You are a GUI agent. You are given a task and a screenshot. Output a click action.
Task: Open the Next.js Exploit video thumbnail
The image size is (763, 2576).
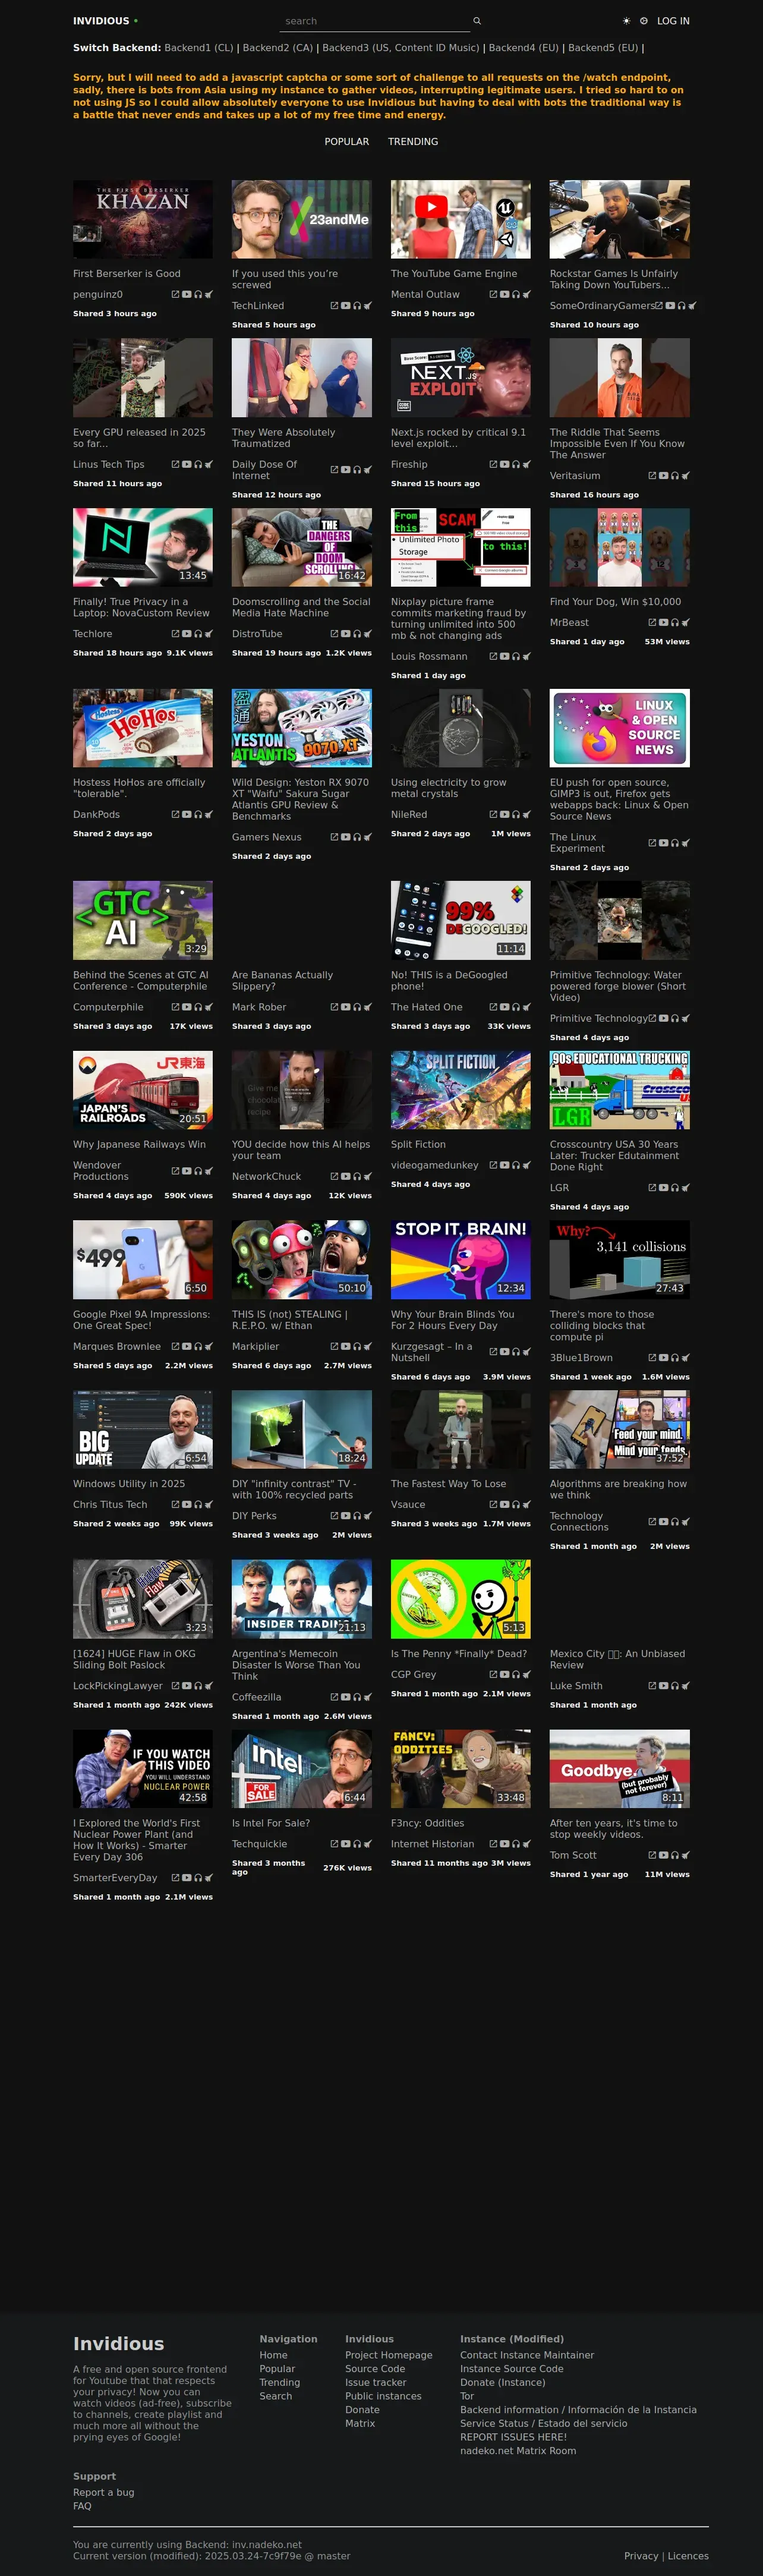pyautogui.click(x=461, y=378)
